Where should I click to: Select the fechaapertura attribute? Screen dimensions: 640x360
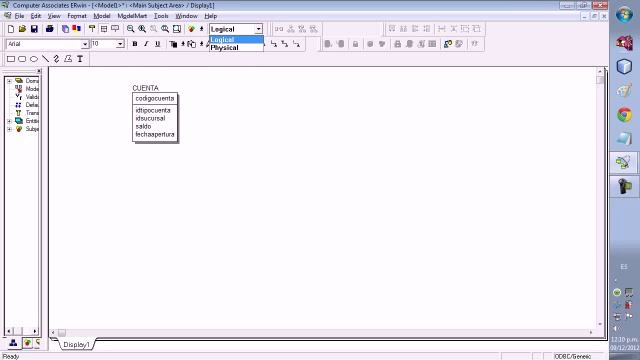pos(155,134)
